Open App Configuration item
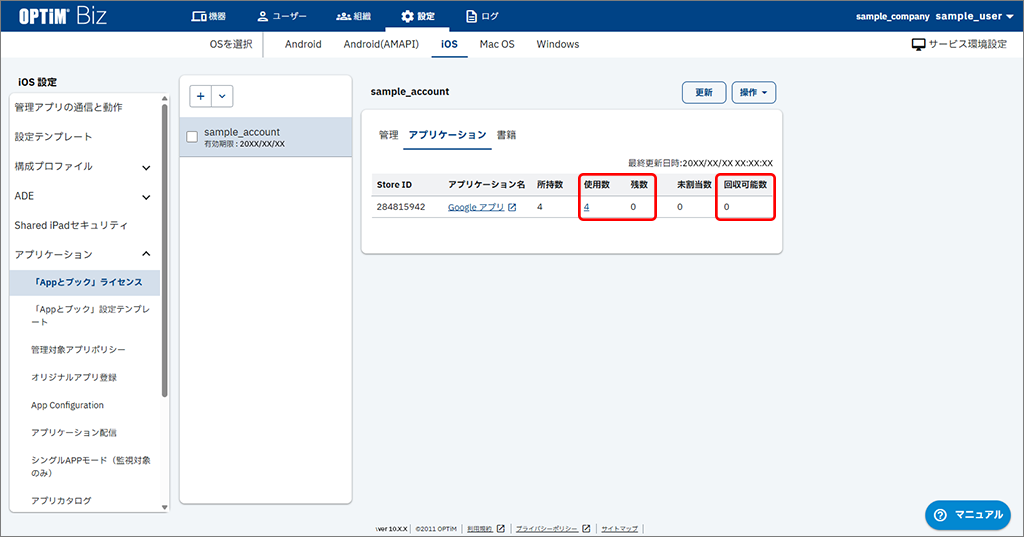The height and width of the screenshot is (537, 1024). [x=67, y=405]
